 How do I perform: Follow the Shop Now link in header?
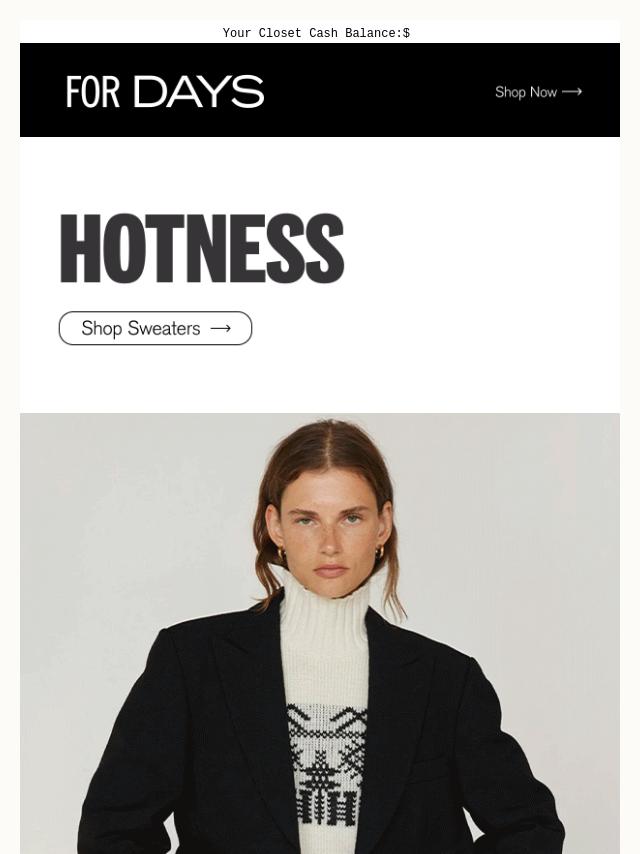coord(538,92)
